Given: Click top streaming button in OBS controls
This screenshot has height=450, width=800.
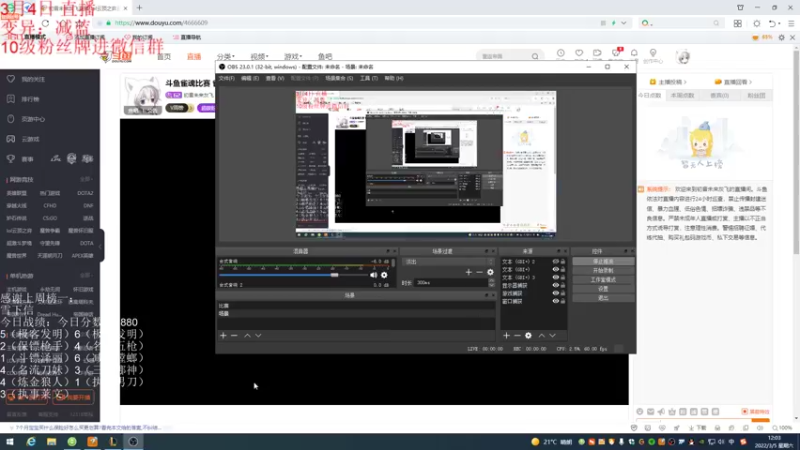Looking at the screenshot, I should click(603, 261).
